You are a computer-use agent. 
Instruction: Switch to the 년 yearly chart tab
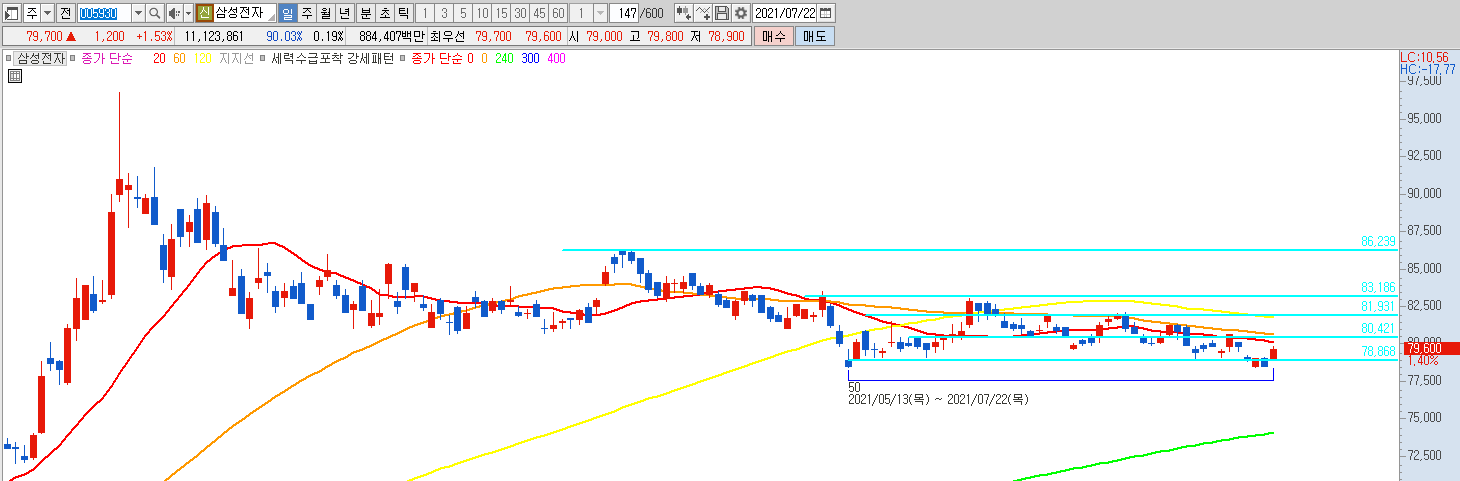point(345,13)
